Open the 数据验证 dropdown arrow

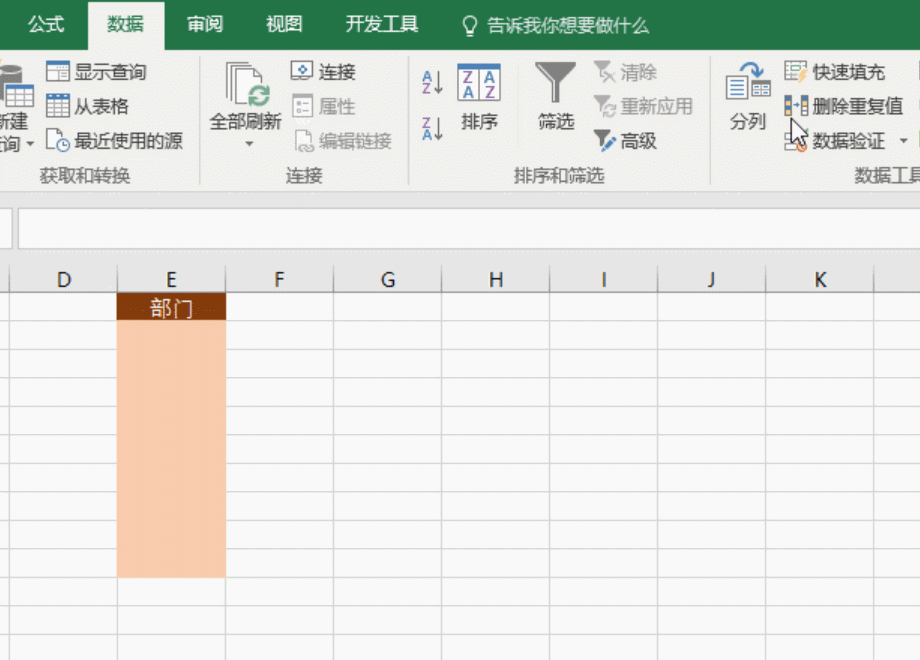(x=905, y=140)
